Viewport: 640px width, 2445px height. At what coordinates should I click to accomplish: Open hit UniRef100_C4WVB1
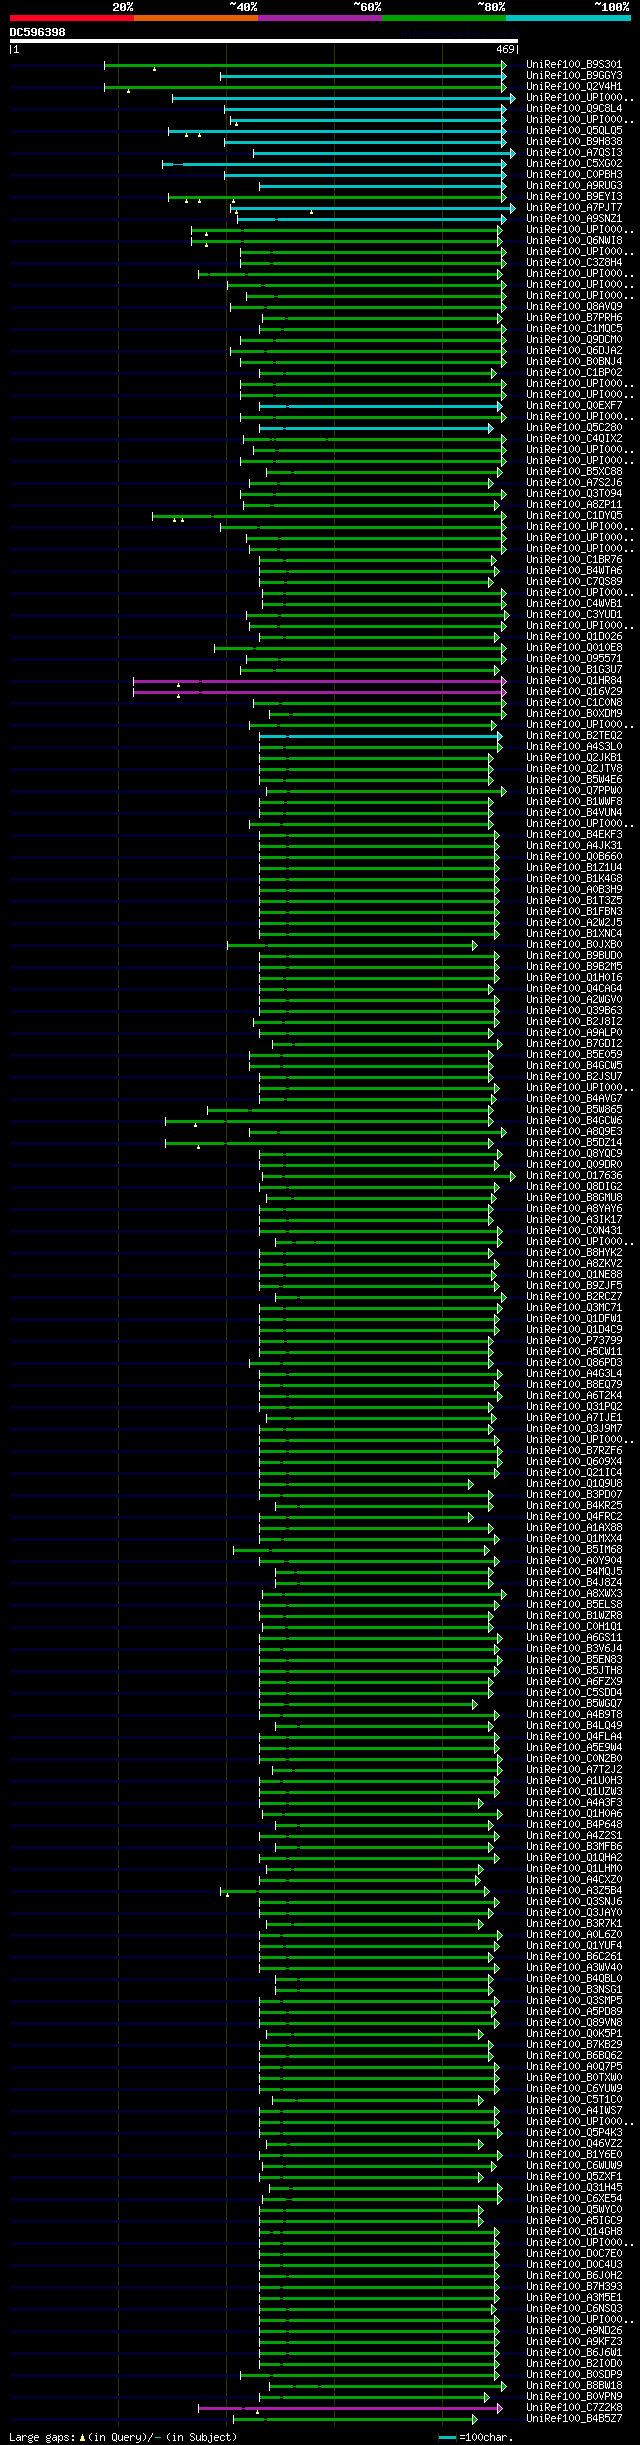(x=574, y=604)
